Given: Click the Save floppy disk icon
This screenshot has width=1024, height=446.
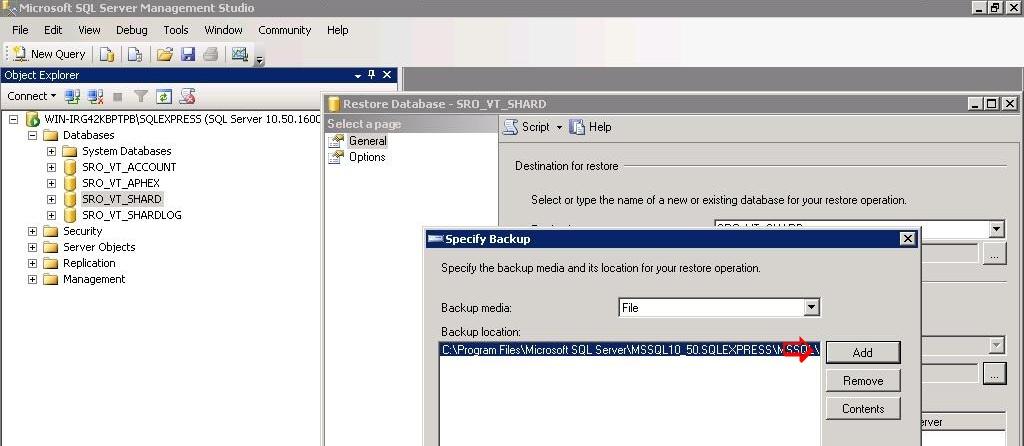Looking at the screenshot, I should click(188, 54).
